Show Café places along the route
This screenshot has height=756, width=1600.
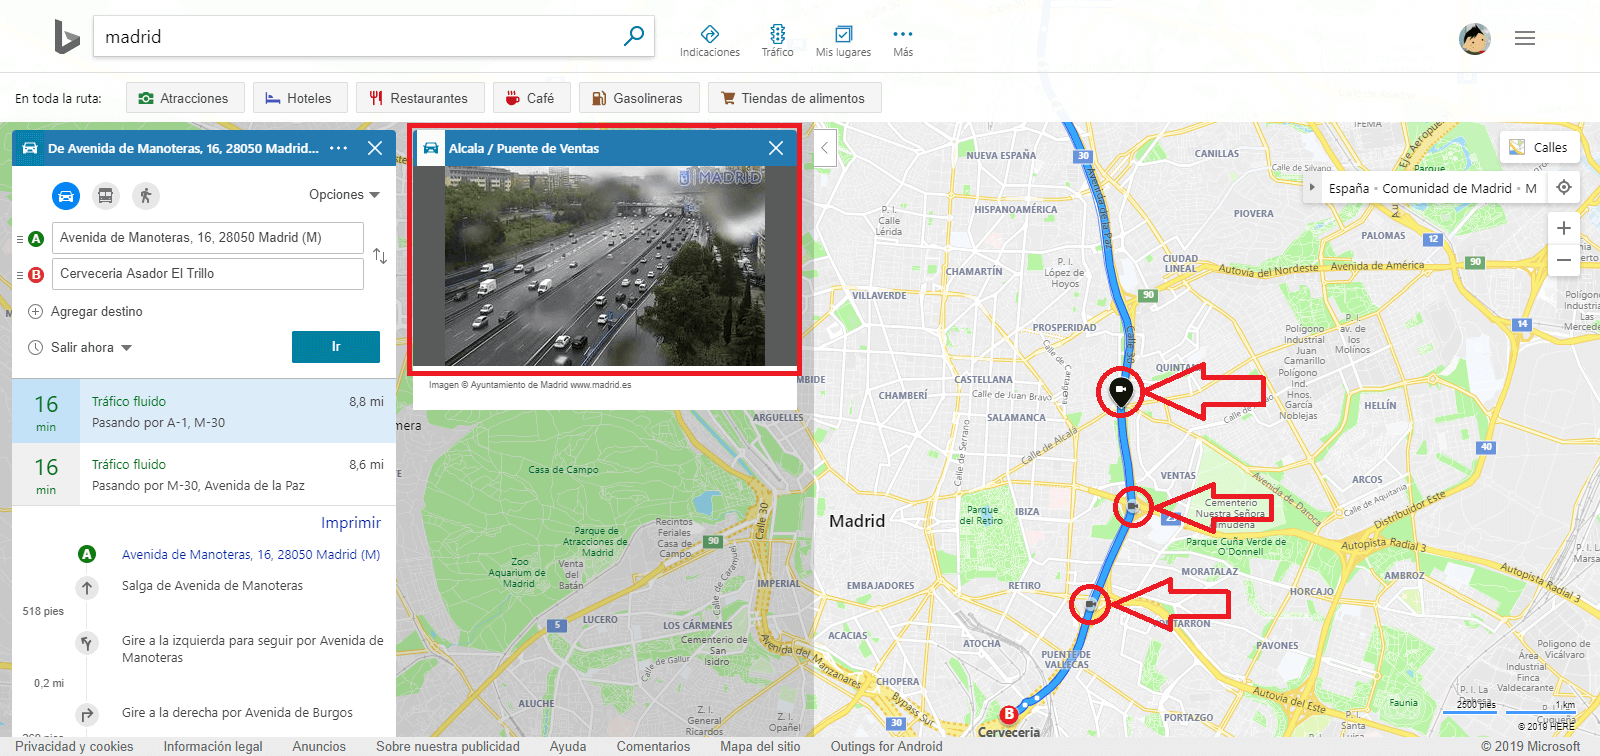click(531, 98)
